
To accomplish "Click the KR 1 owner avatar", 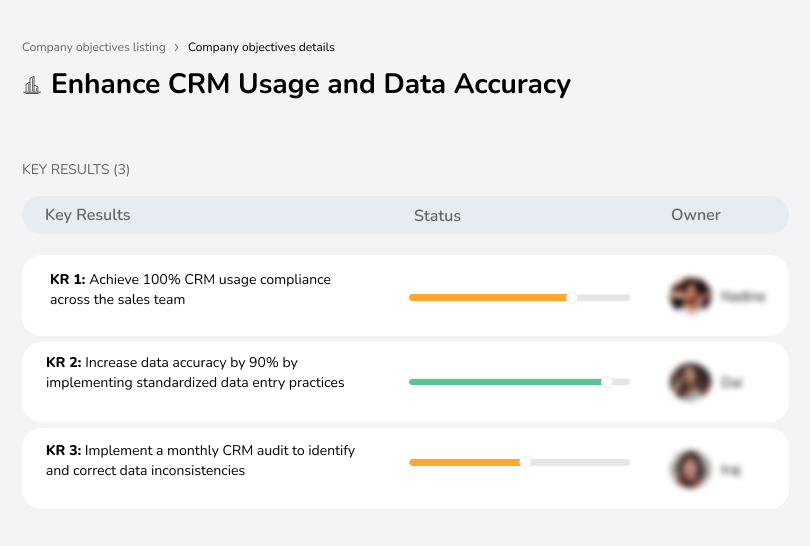I will [x=690, y=296].
